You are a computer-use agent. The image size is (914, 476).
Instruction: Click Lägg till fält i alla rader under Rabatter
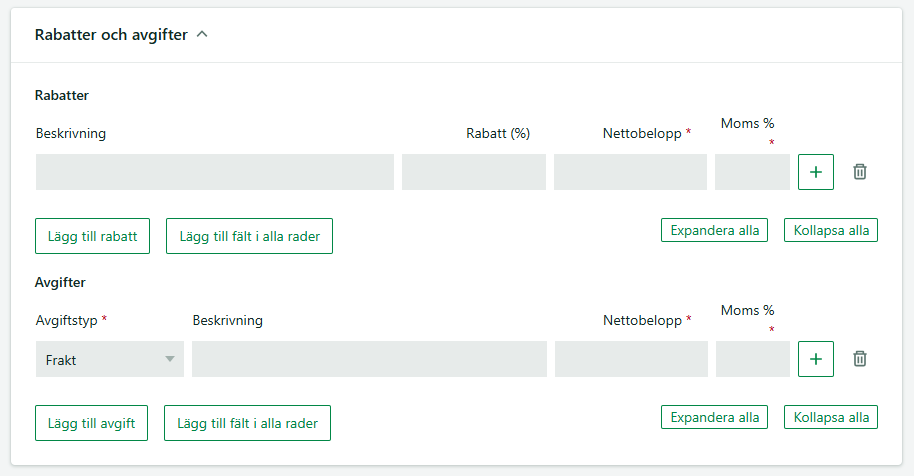tap(249, 236)
